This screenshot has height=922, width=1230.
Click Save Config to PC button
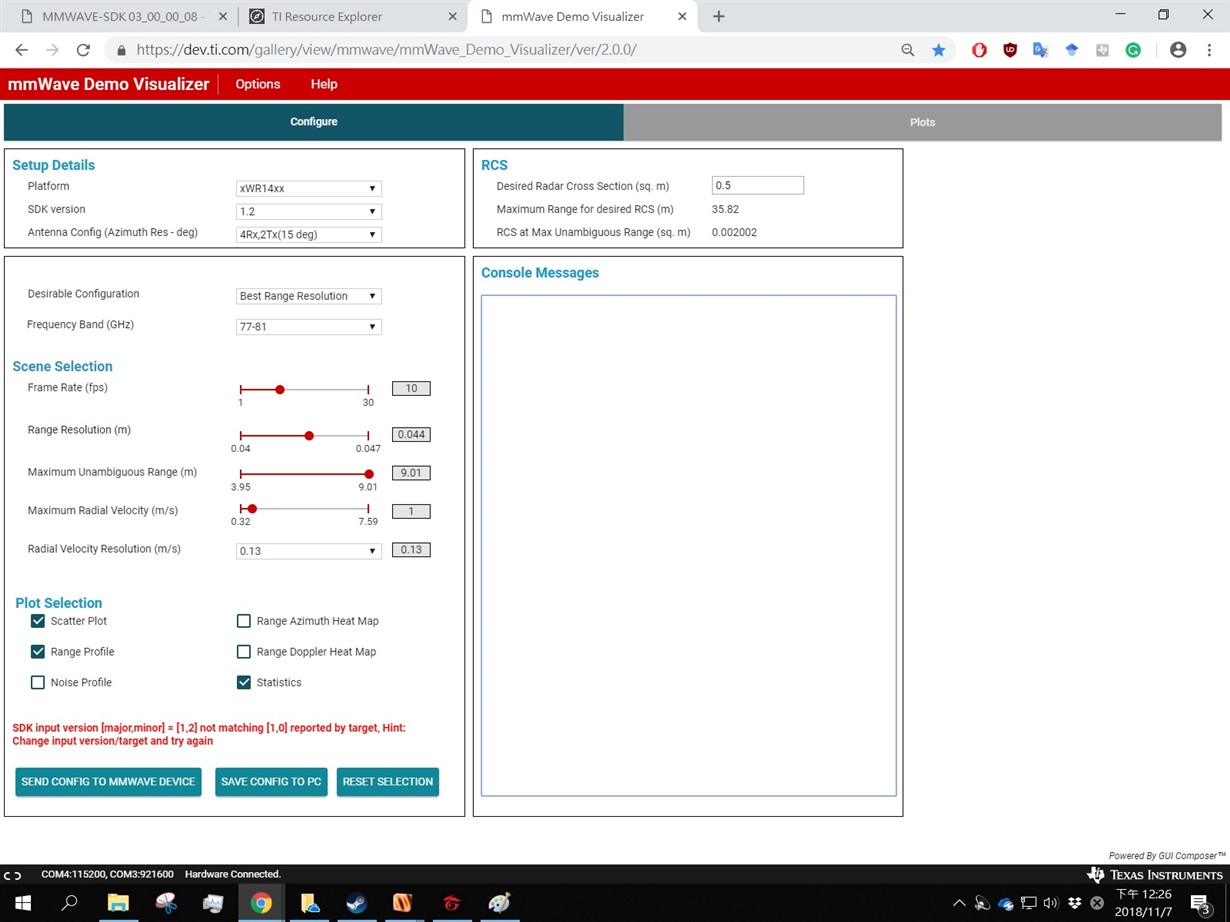271,782
